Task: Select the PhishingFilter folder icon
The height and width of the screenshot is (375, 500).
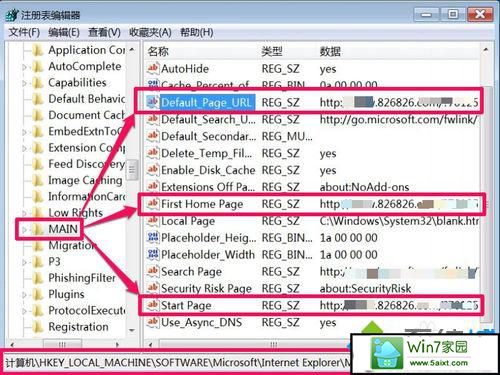Action: (x=38, y=278)
